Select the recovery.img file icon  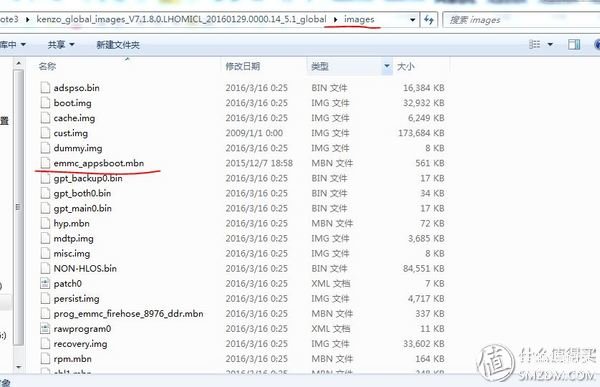45,344
